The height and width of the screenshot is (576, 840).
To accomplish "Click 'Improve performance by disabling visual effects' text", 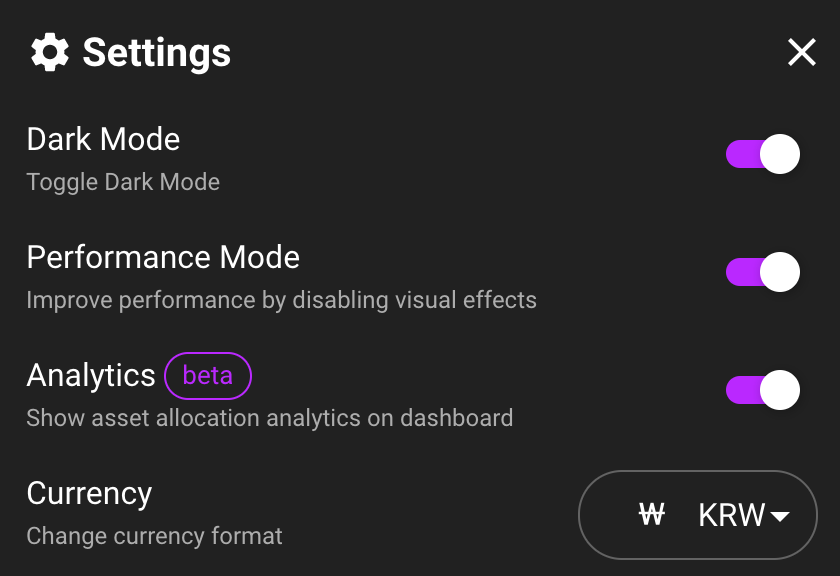I will coord(282,300).
